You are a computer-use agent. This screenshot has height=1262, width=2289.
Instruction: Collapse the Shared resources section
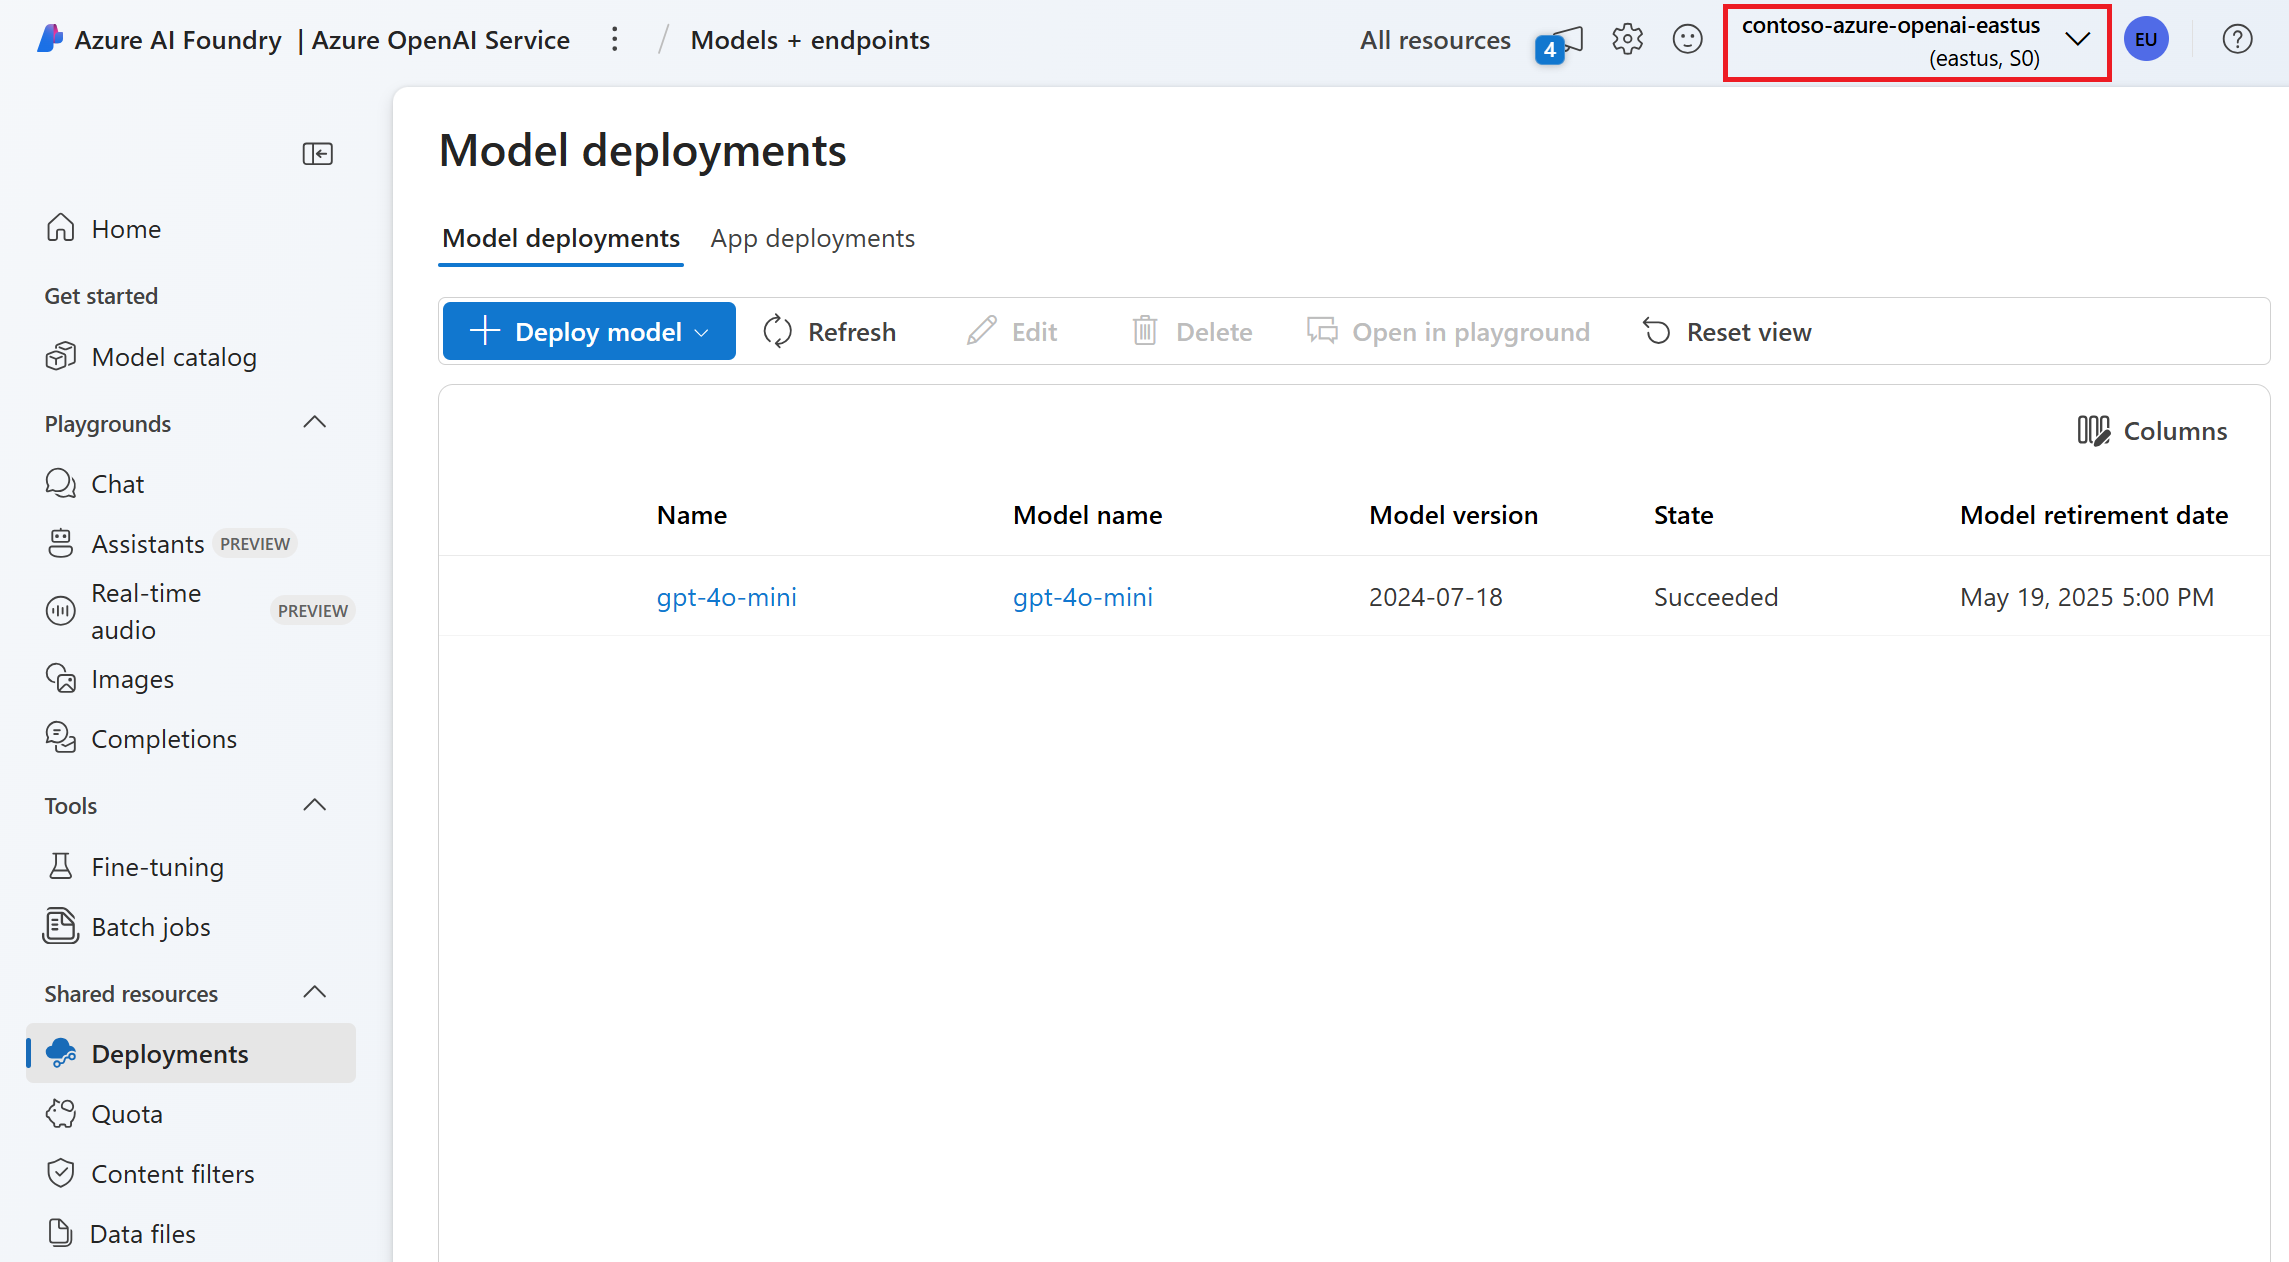315,993
